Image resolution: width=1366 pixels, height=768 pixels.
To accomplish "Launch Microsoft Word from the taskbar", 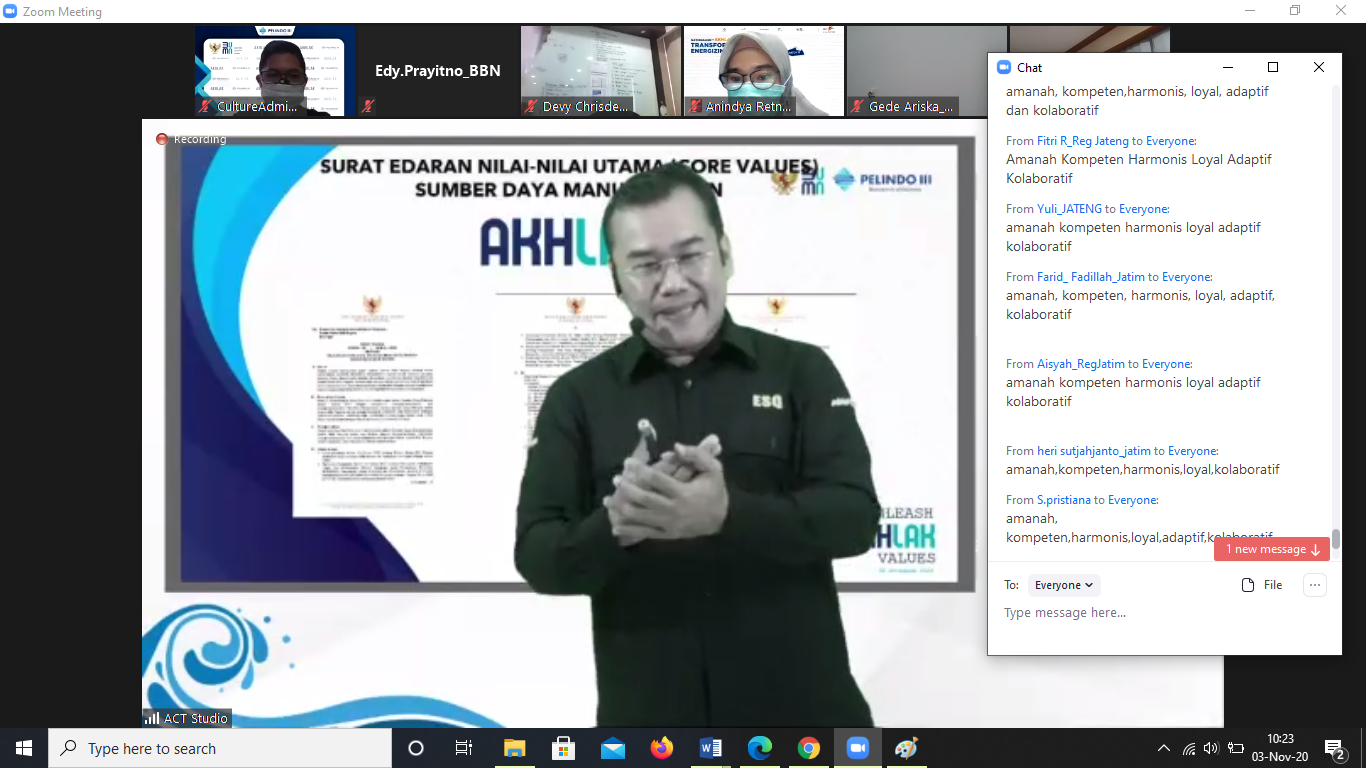I will (x=711, y=748).
